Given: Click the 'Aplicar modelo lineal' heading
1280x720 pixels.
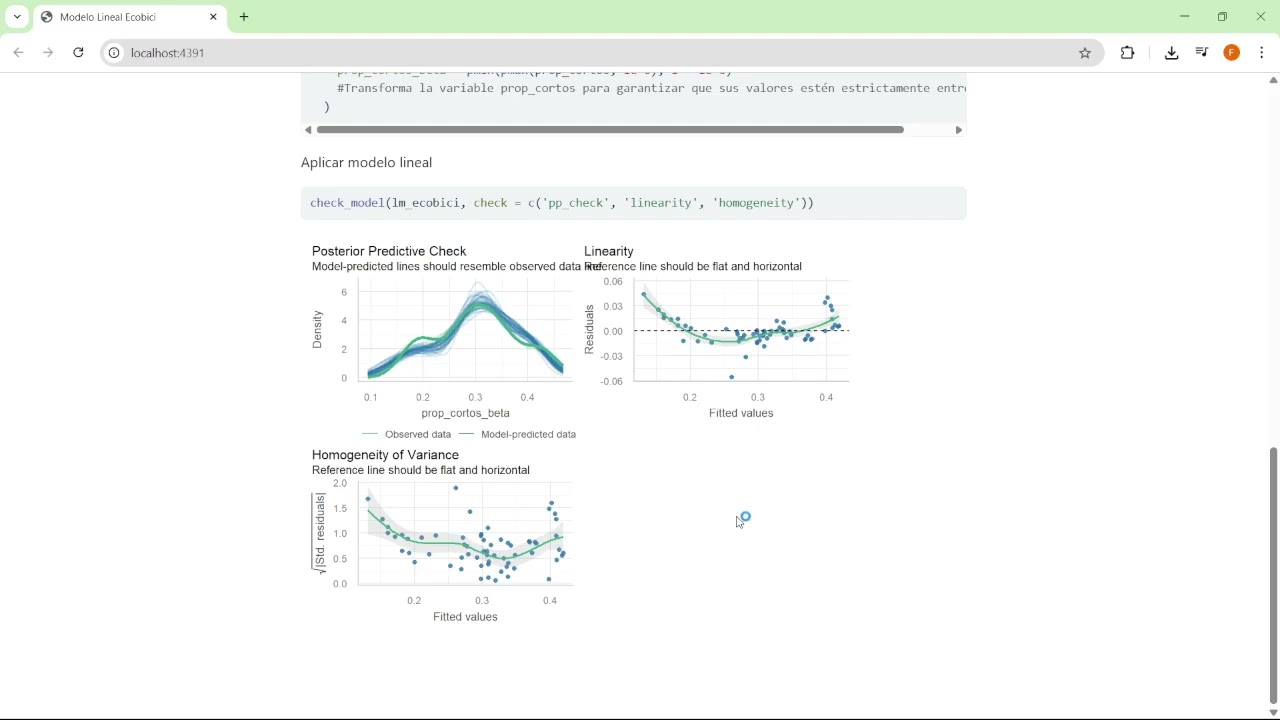Looking at the screenshot, I should [x=367, y=163].
